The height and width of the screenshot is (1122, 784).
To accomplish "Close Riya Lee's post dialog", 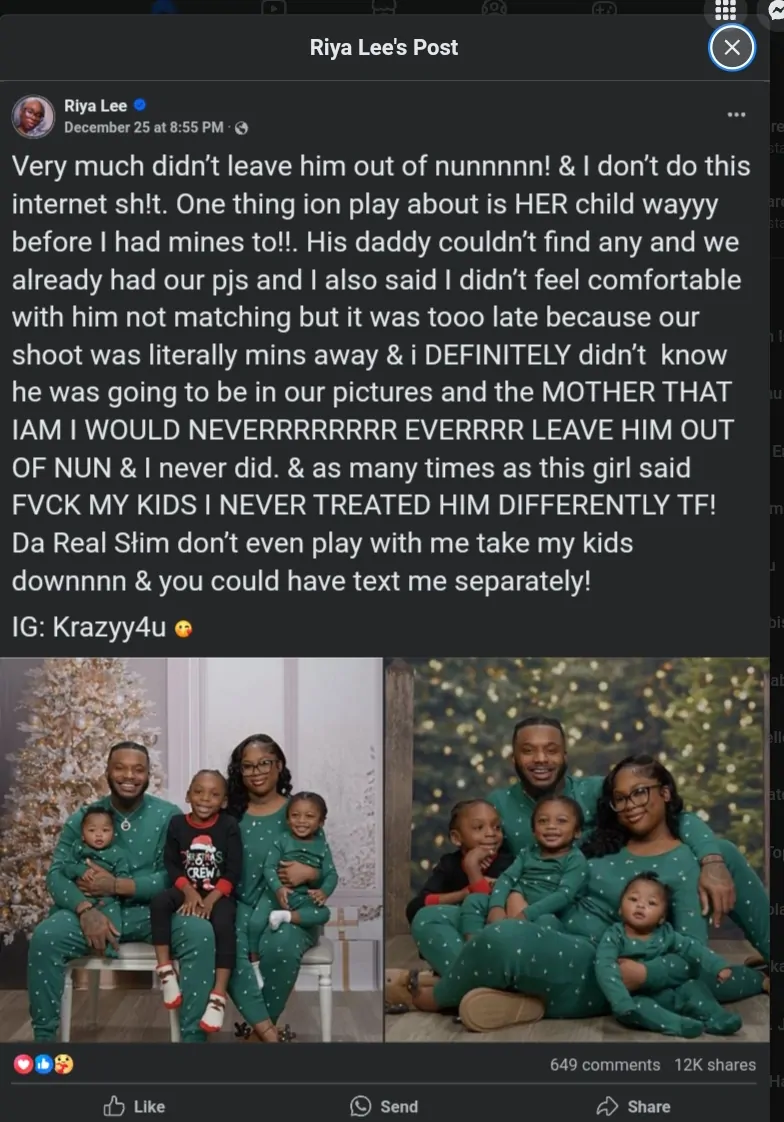I will (732, 47).
